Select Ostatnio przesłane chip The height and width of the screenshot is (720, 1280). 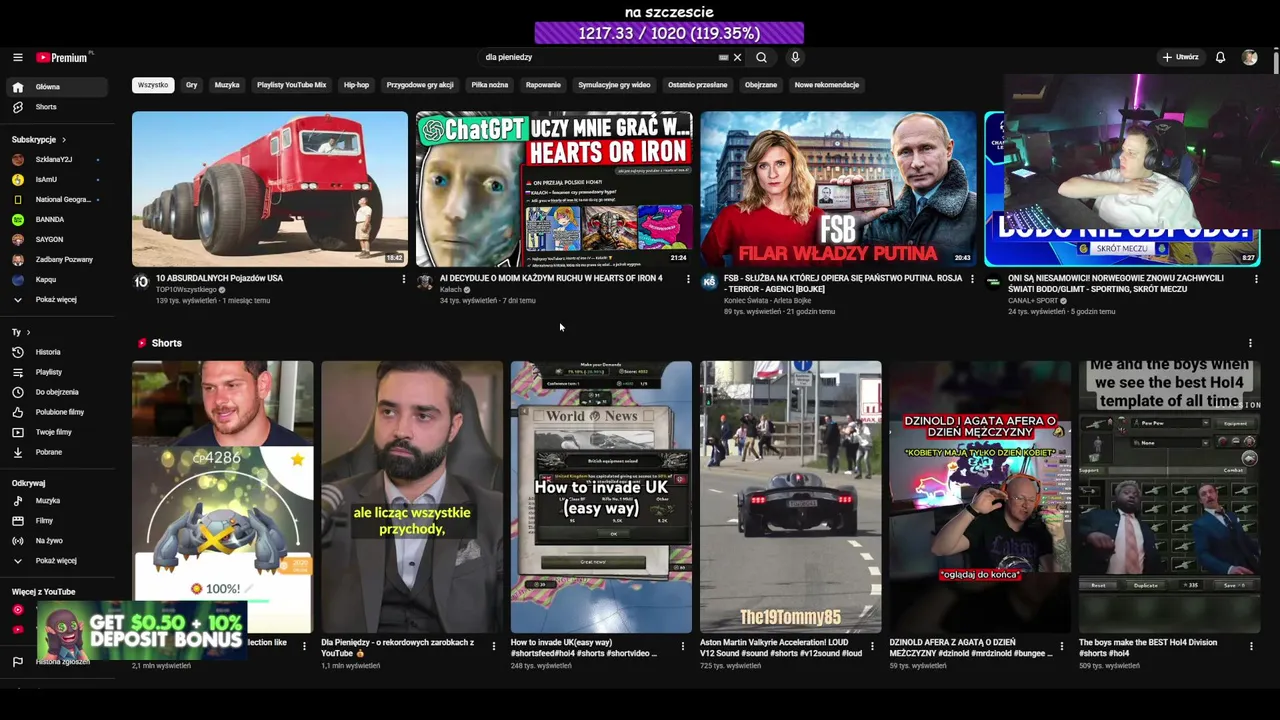[698, 85]
